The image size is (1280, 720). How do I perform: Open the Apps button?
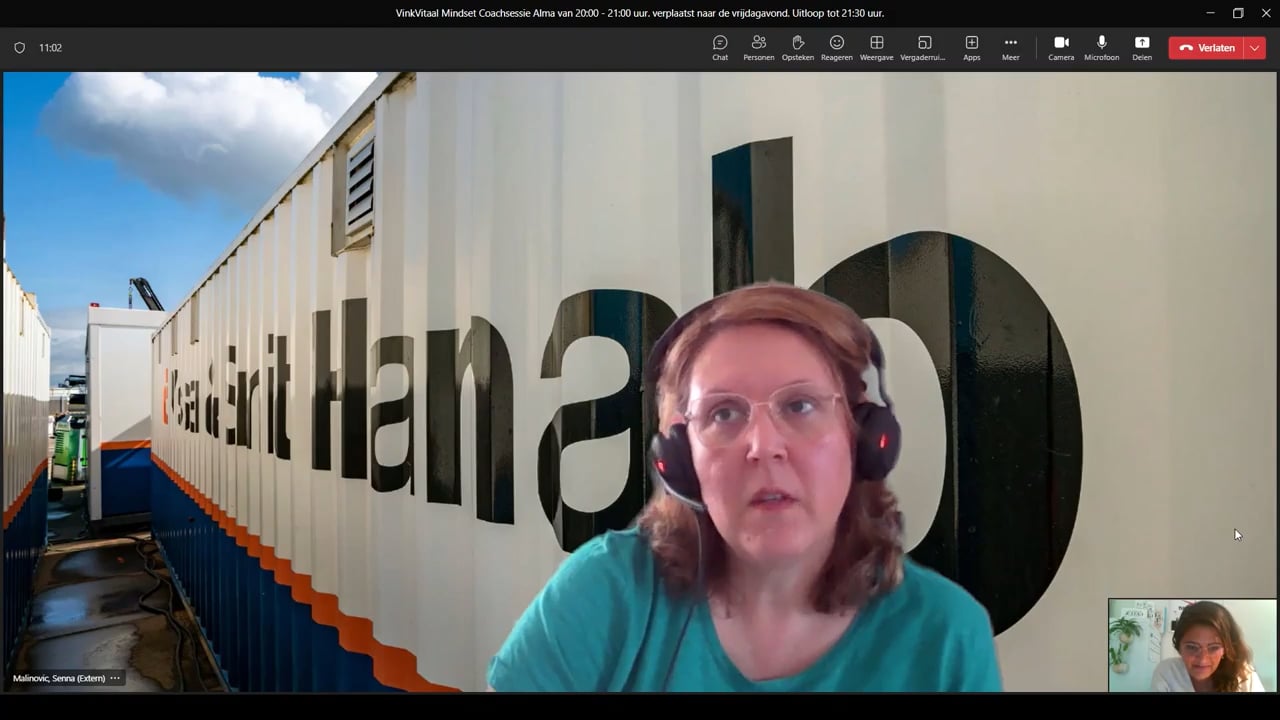tap(972, 48)
